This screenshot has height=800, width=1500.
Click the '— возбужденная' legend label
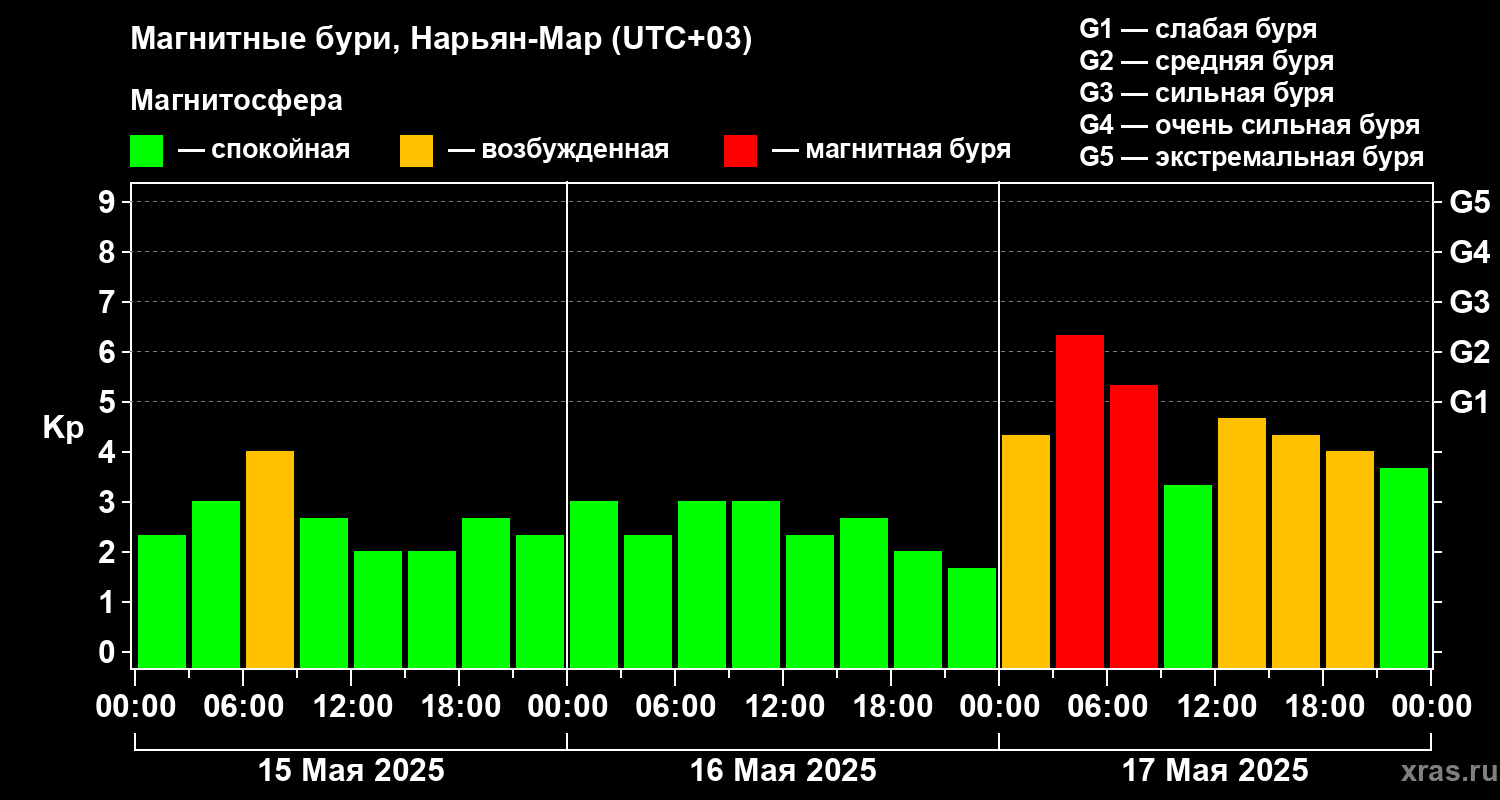point(558,150)
